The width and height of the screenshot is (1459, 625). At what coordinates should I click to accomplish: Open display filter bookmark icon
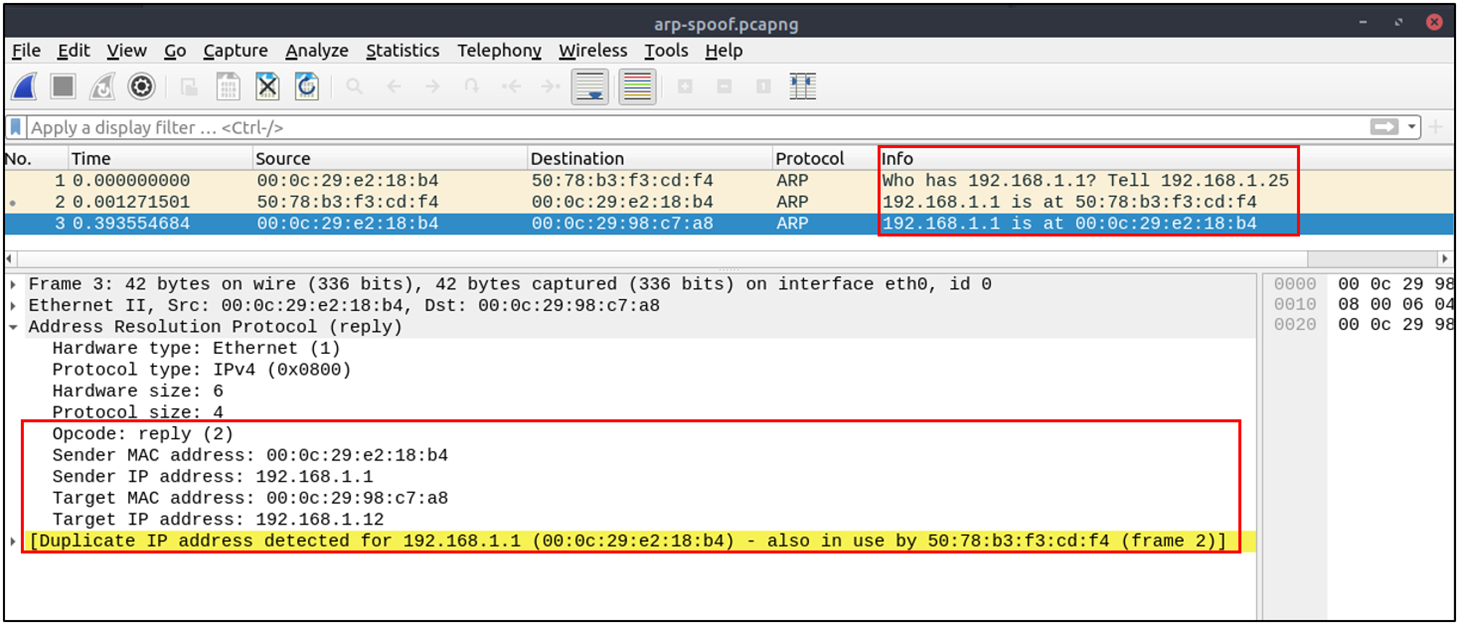(x=16, y=127)
